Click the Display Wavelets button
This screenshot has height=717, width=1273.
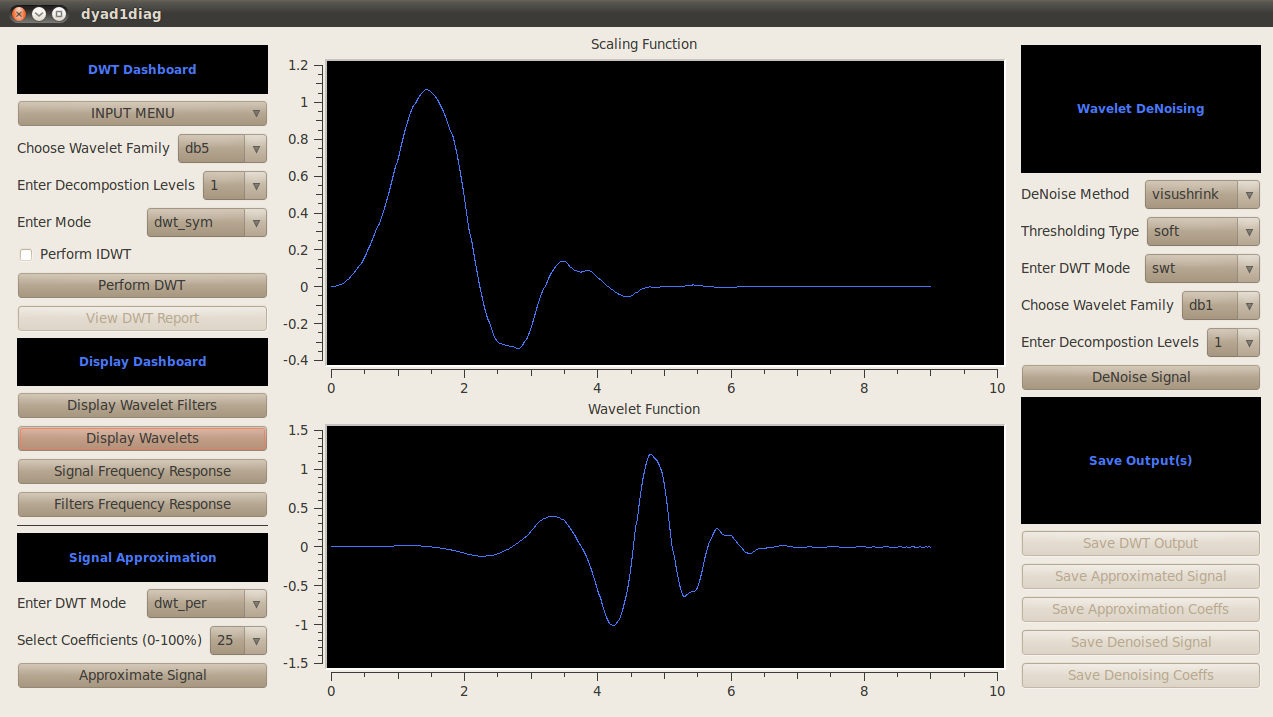[x=142, y=438]
